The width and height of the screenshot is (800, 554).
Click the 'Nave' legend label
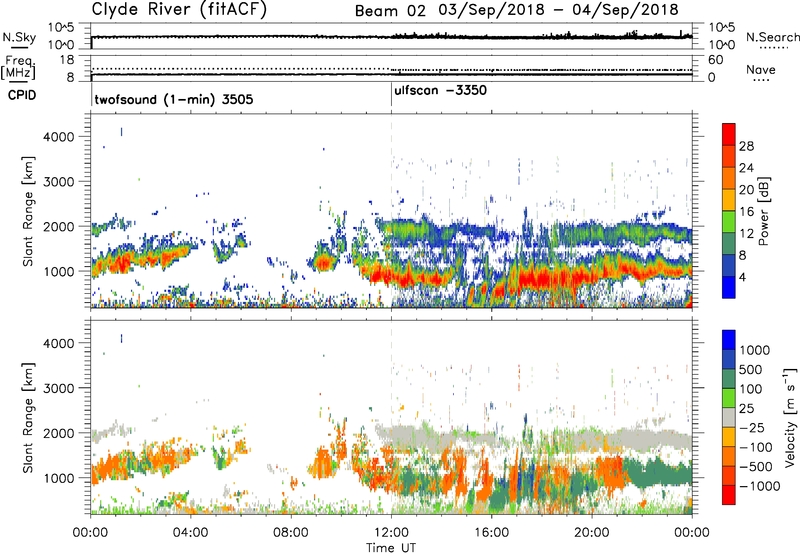(x=761, y=69)
